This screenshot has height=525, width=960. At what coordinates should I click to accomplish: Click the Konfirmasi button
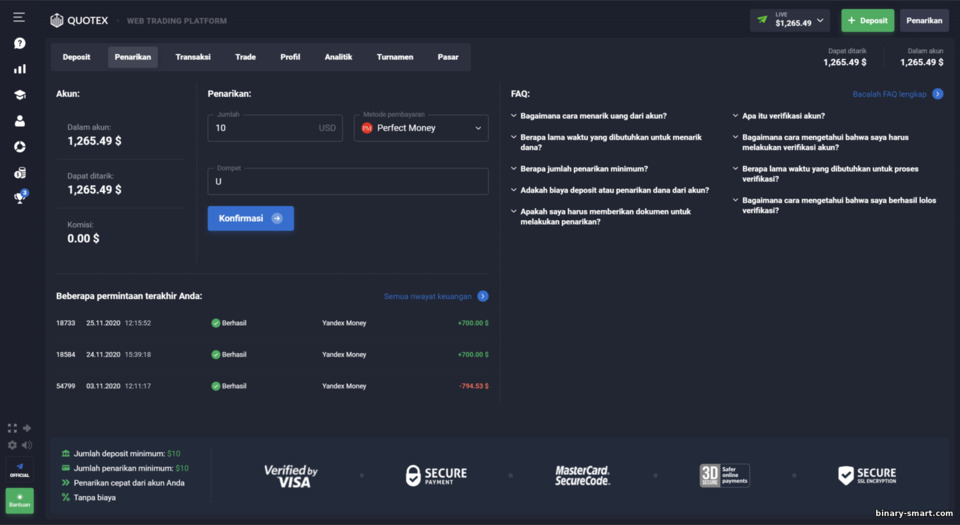tap(250, 218)
